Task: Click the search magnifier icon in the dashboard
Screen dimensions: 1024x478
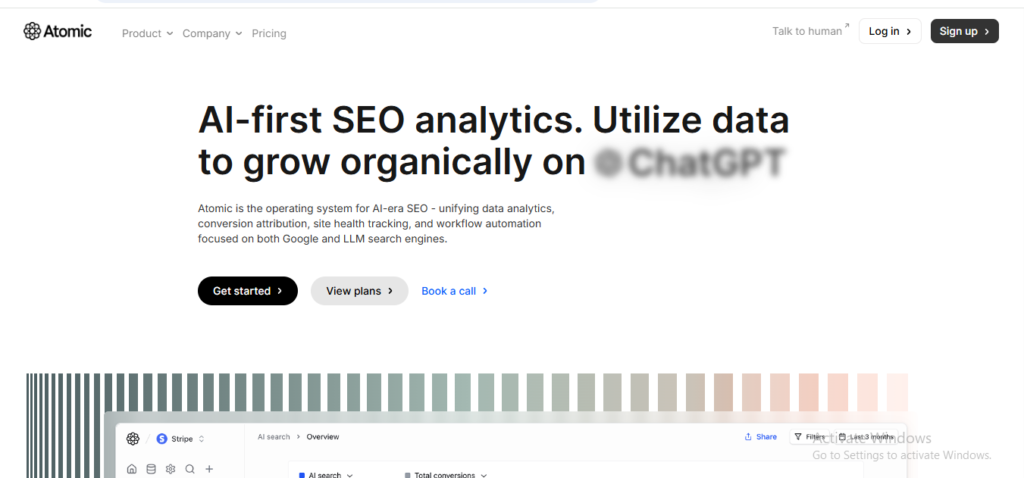Action: click(190, 469)
